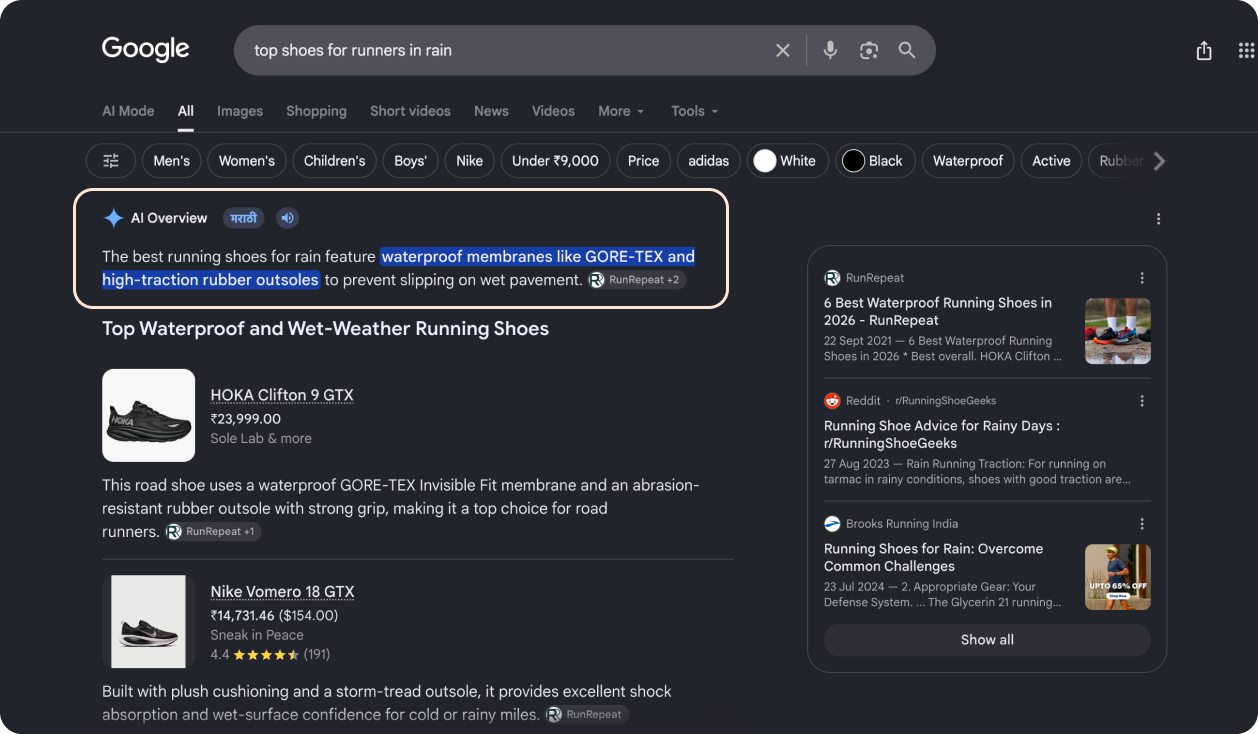Click 'Top Waterproof and Wet-Weather Running Shoes' heading
This screenshot has height=734, width=1258.
(x=325, y=329)
